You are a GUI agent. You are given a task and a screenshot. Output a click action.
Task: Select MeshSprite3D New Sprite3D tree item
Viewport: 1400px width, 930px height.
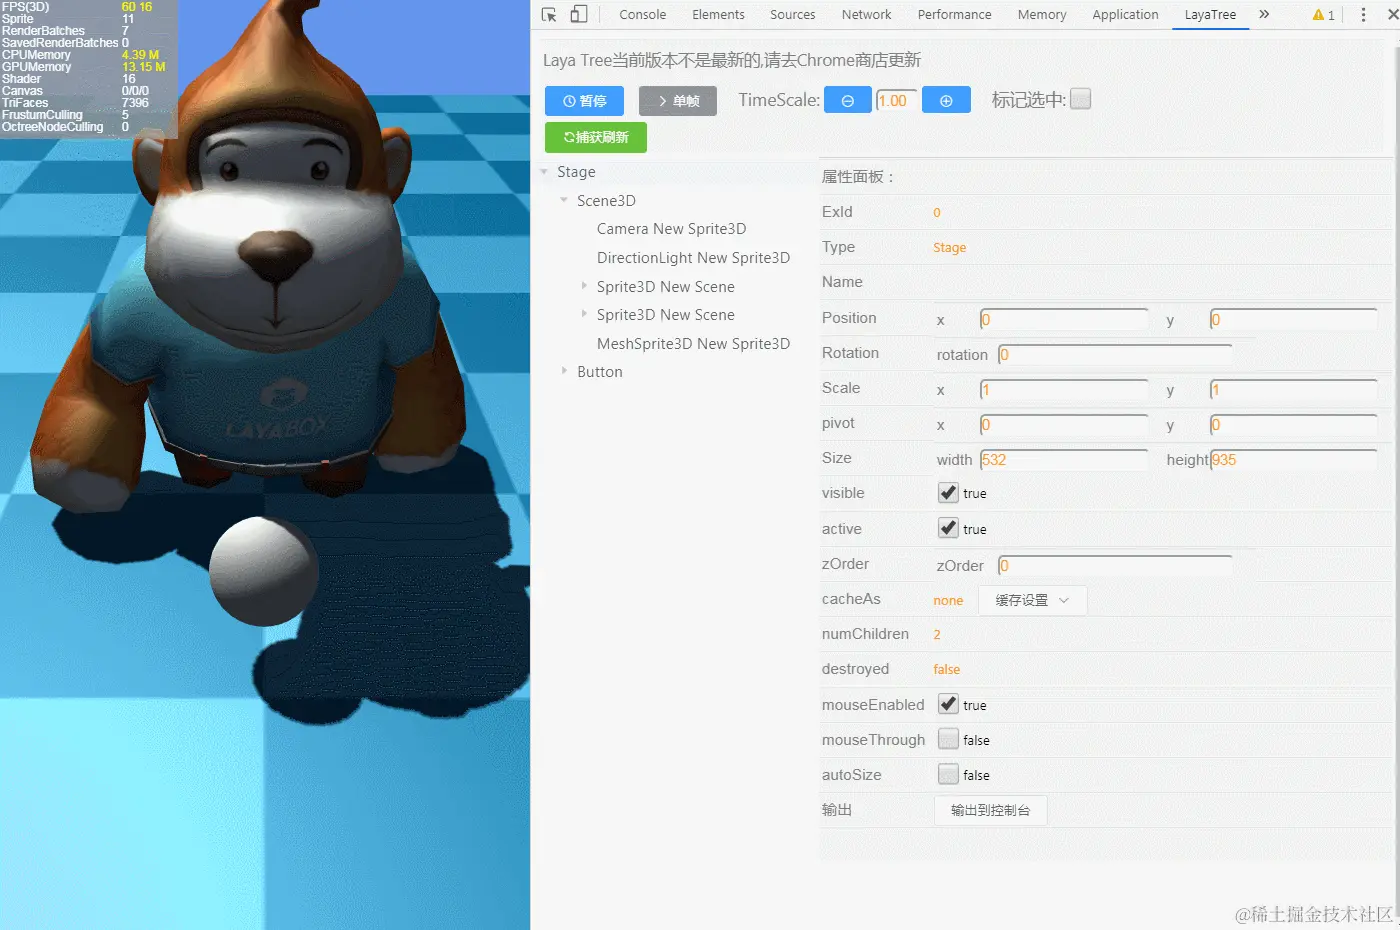[693, 344]
